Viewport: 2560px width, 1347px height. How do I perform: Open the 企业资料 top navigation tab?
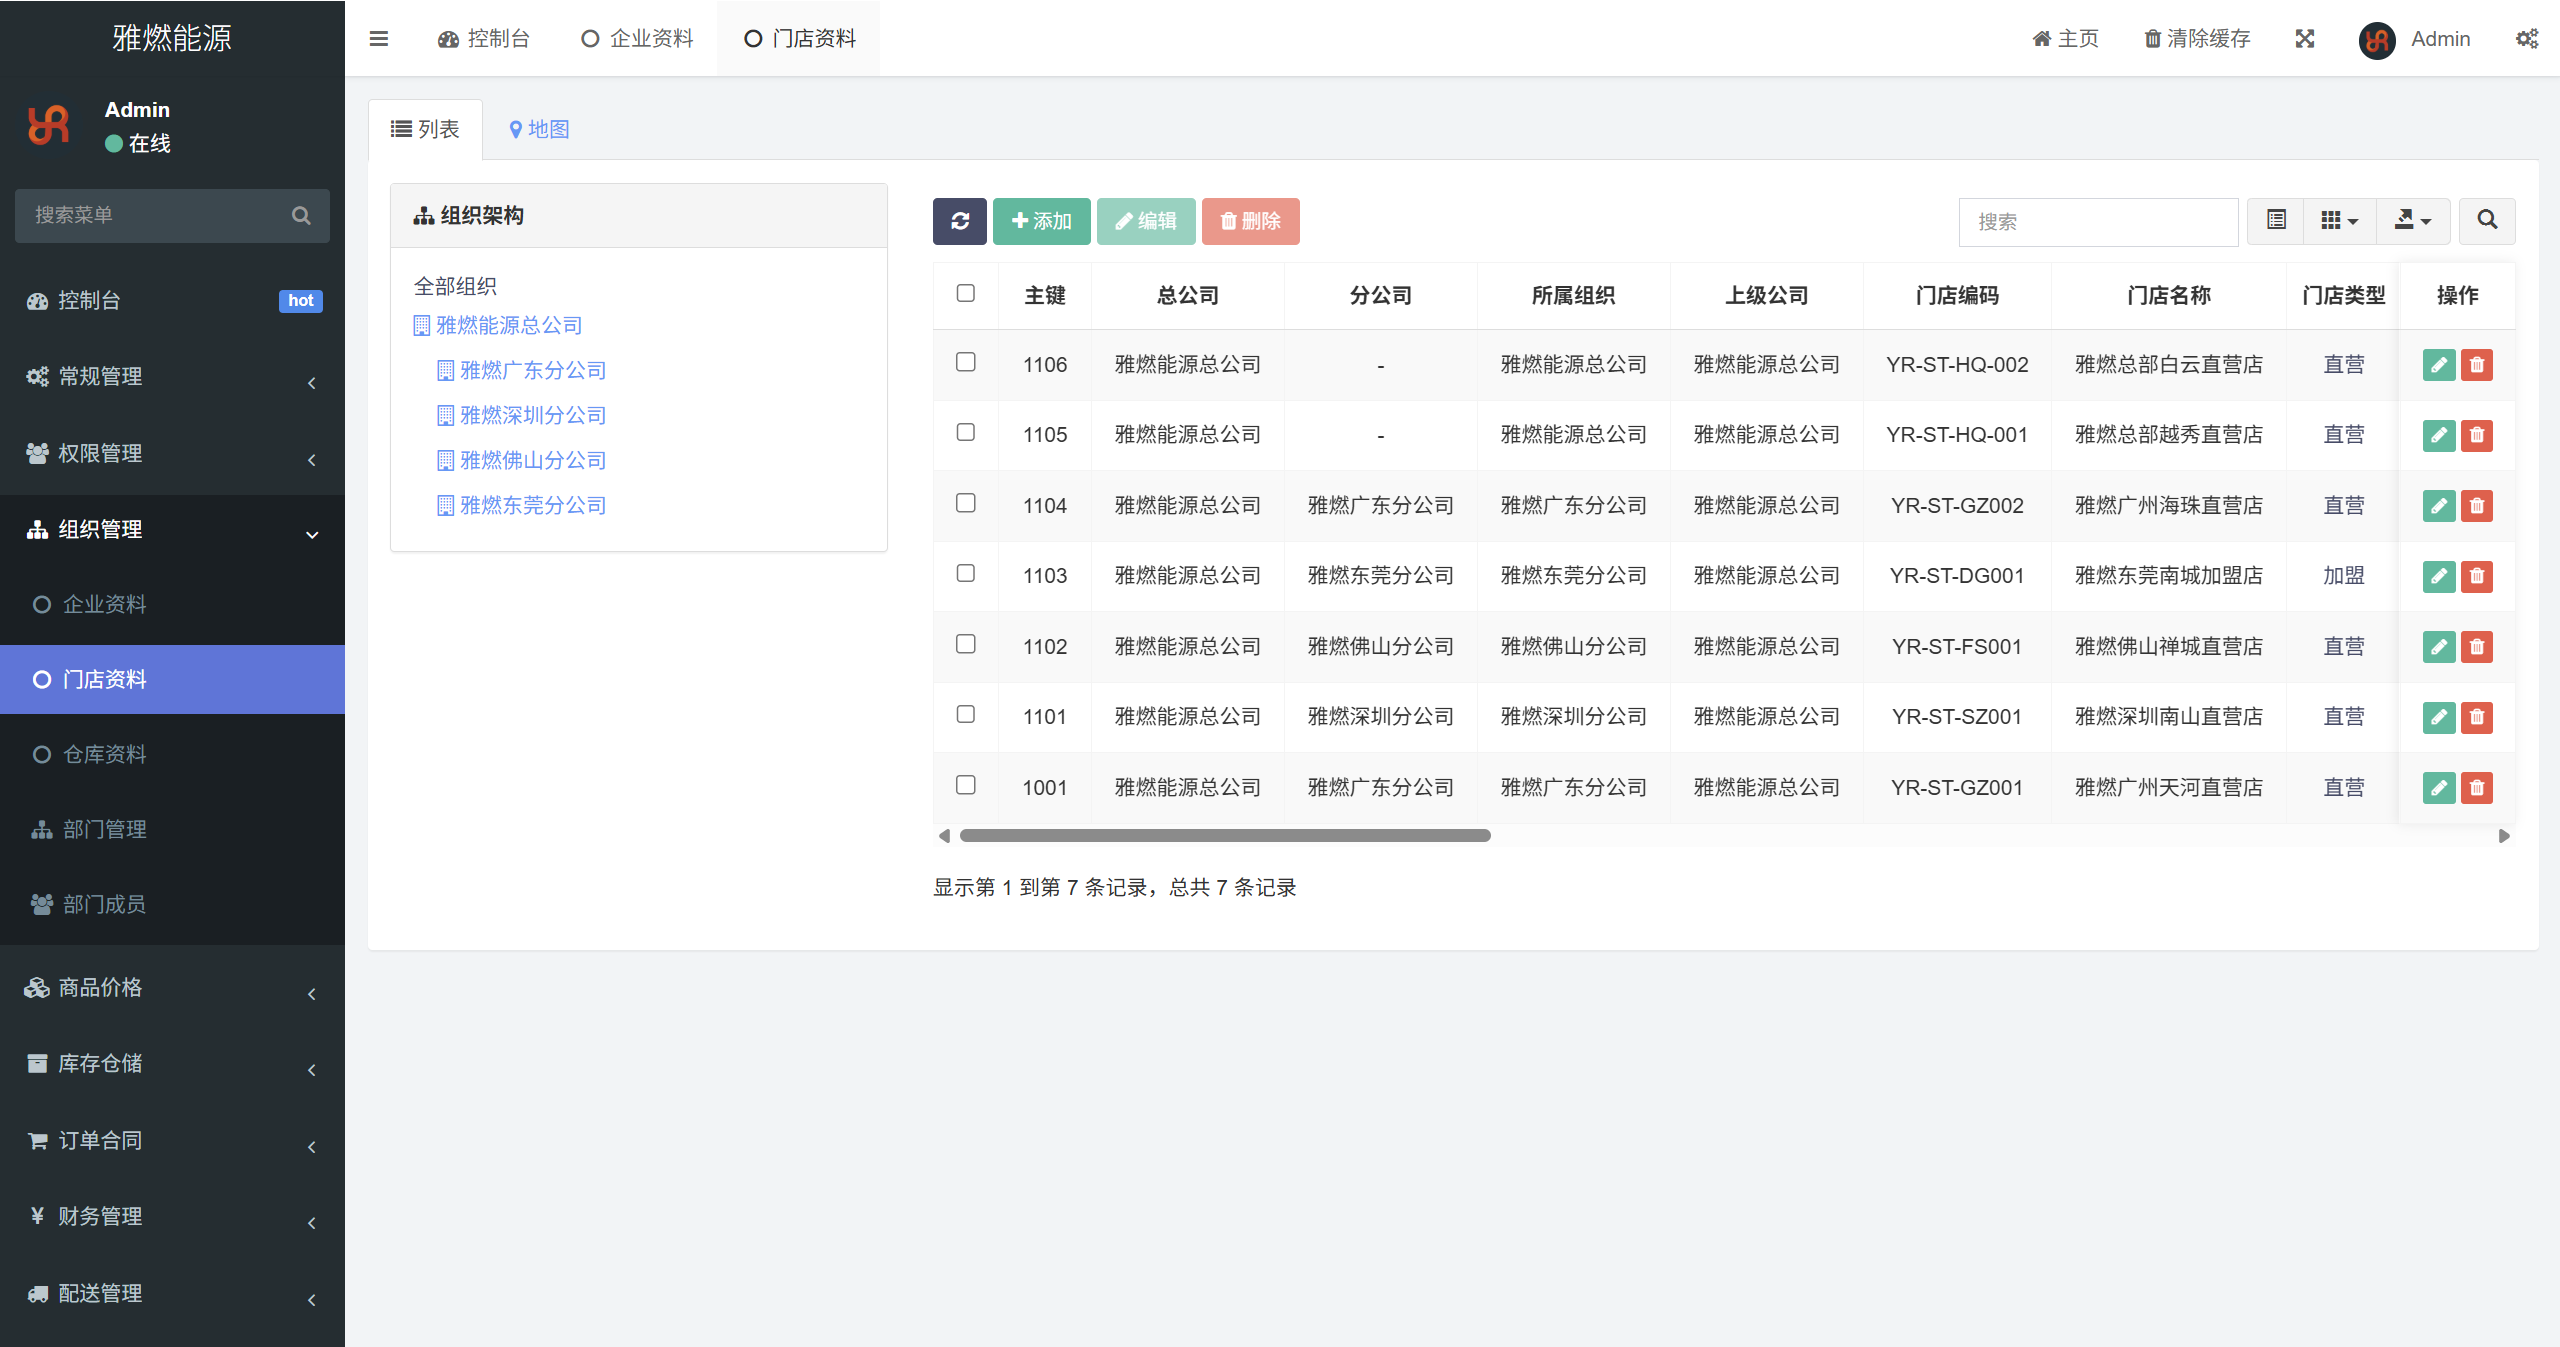point(637,39)
